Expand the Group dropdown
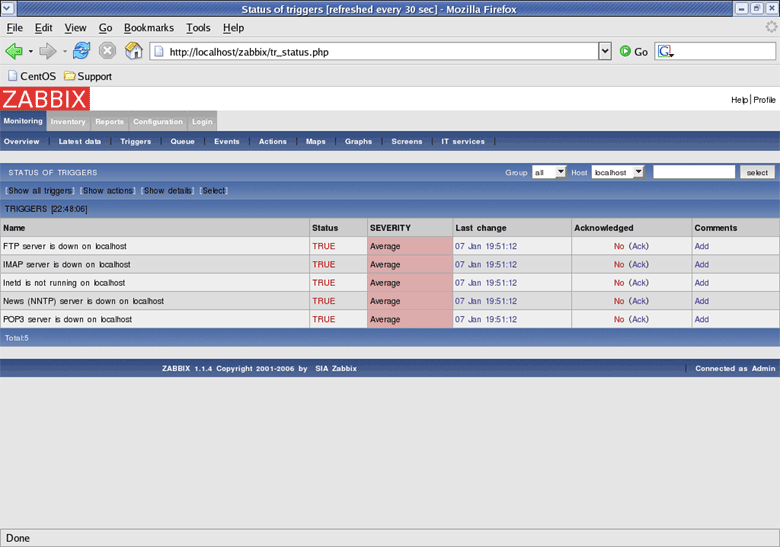780x547 pixels. (x=549, y=173)
